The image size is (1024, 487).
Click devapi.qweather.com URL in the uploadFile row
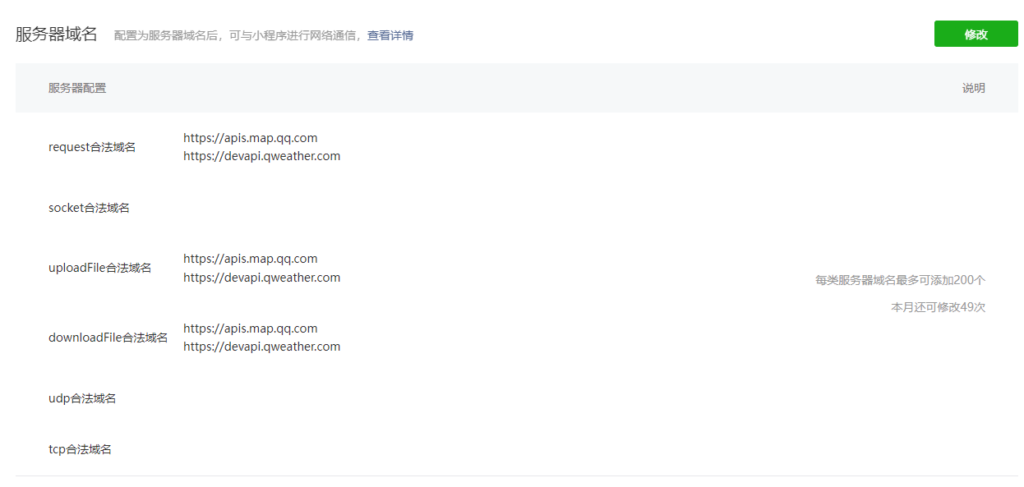coord(262,277)
